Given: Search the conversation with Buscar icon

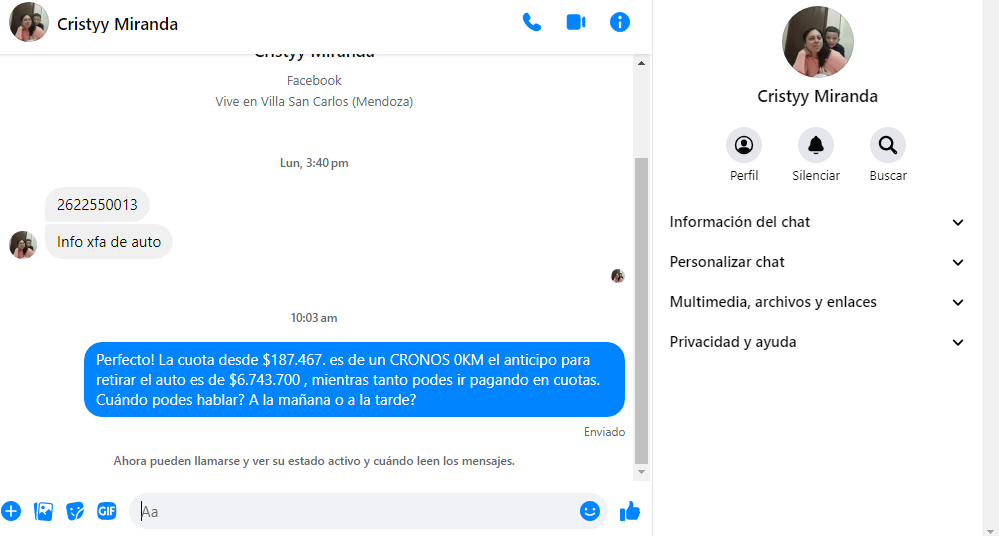Looking at the screenshot, I should coord(887,146).
